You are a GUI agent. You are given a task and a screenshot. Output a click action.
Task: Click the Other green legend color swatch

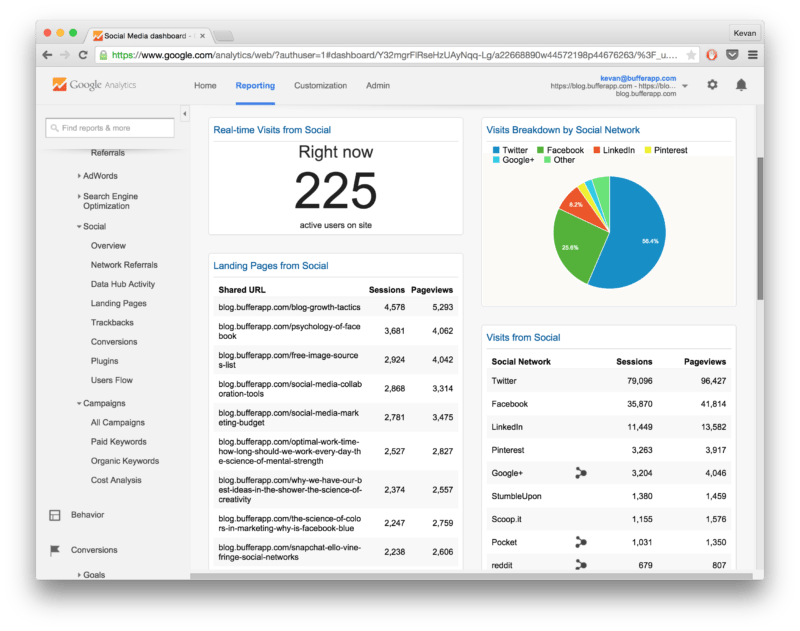coord(546,158)
